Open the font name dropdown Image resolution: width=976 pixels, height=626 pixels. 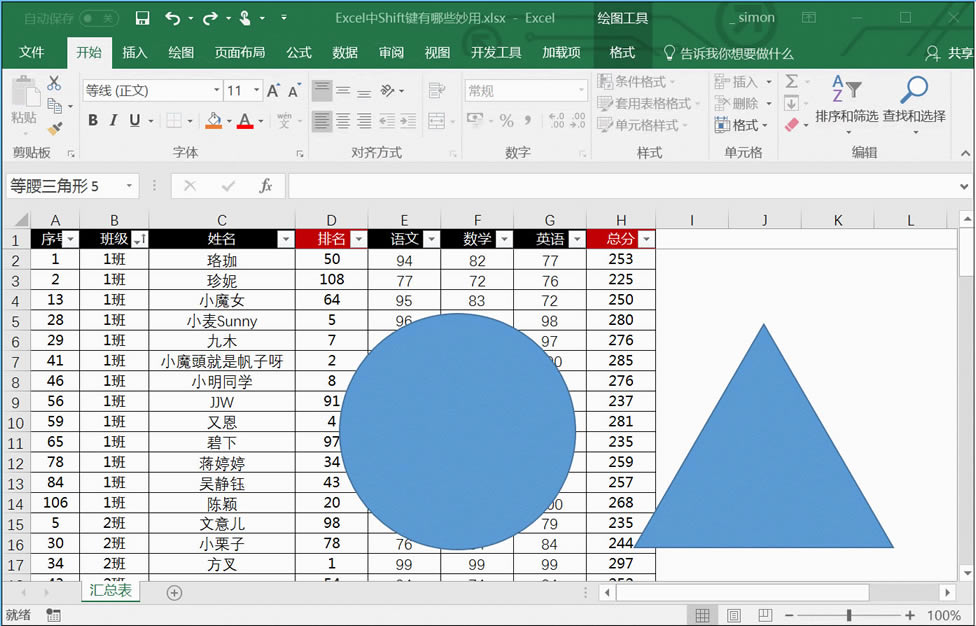(215, 91)
